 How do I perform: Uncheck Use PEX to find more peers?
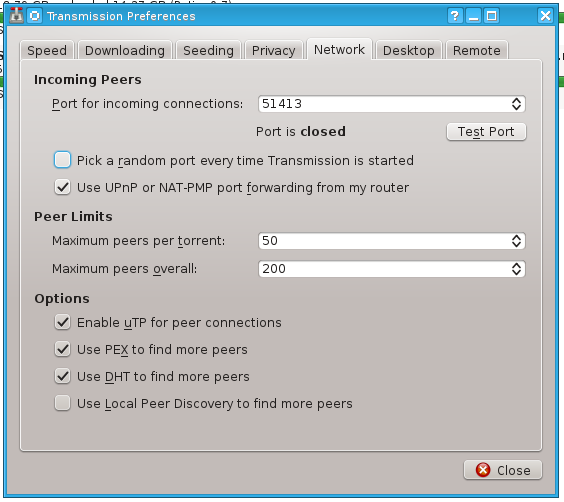(x=62, y=349)
